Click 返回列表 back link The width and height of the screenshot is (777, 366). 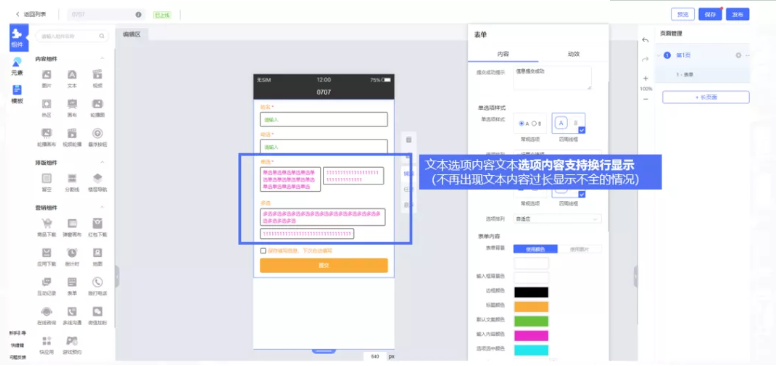(31, 14)
